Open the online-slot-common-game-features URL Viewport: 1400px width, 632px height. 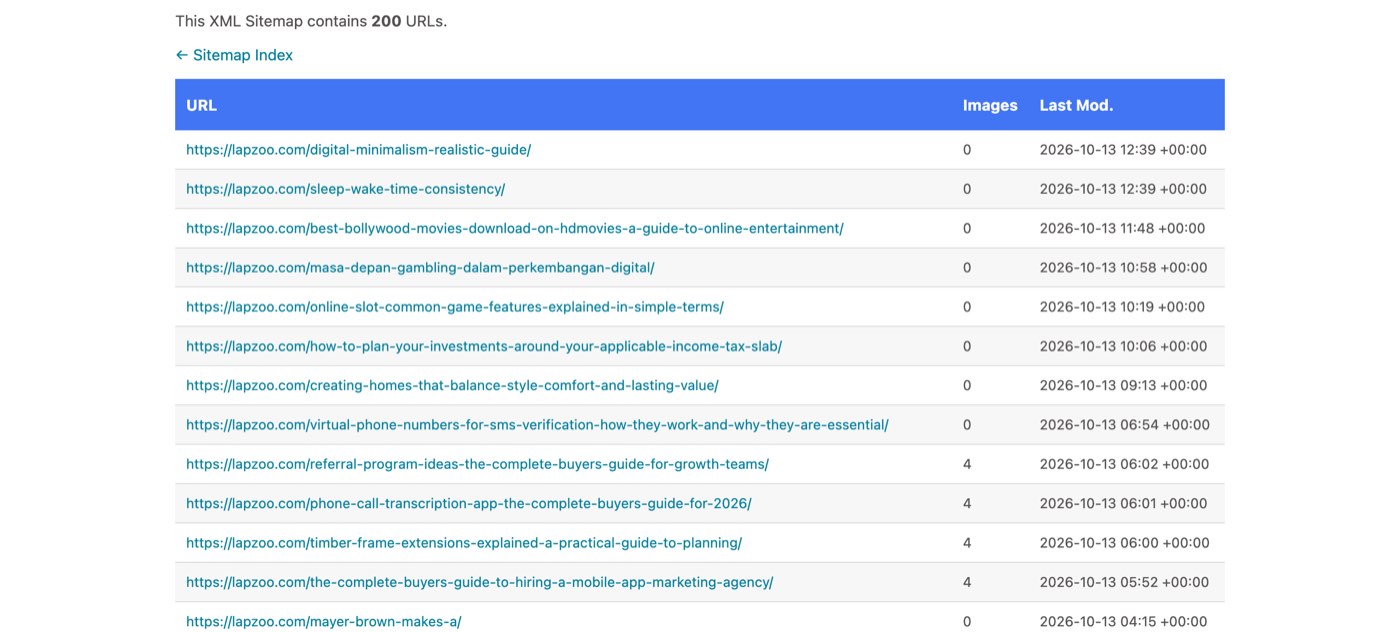455,307
